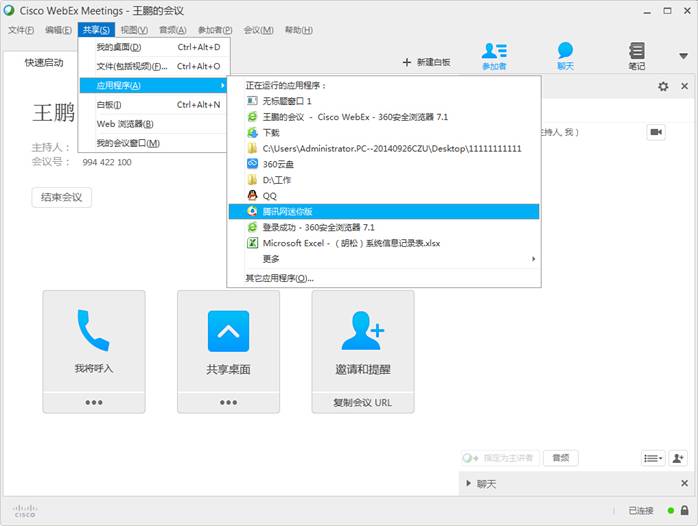Click the WebEx app icon in title bar

(9, 10)
